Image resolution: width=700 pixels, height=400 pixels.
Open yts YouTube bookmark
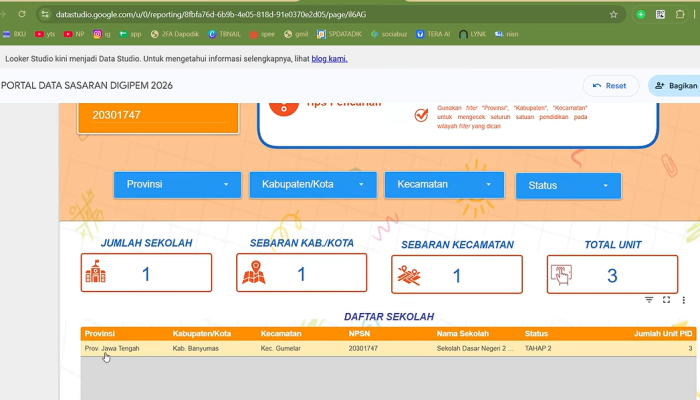point(45,34)
